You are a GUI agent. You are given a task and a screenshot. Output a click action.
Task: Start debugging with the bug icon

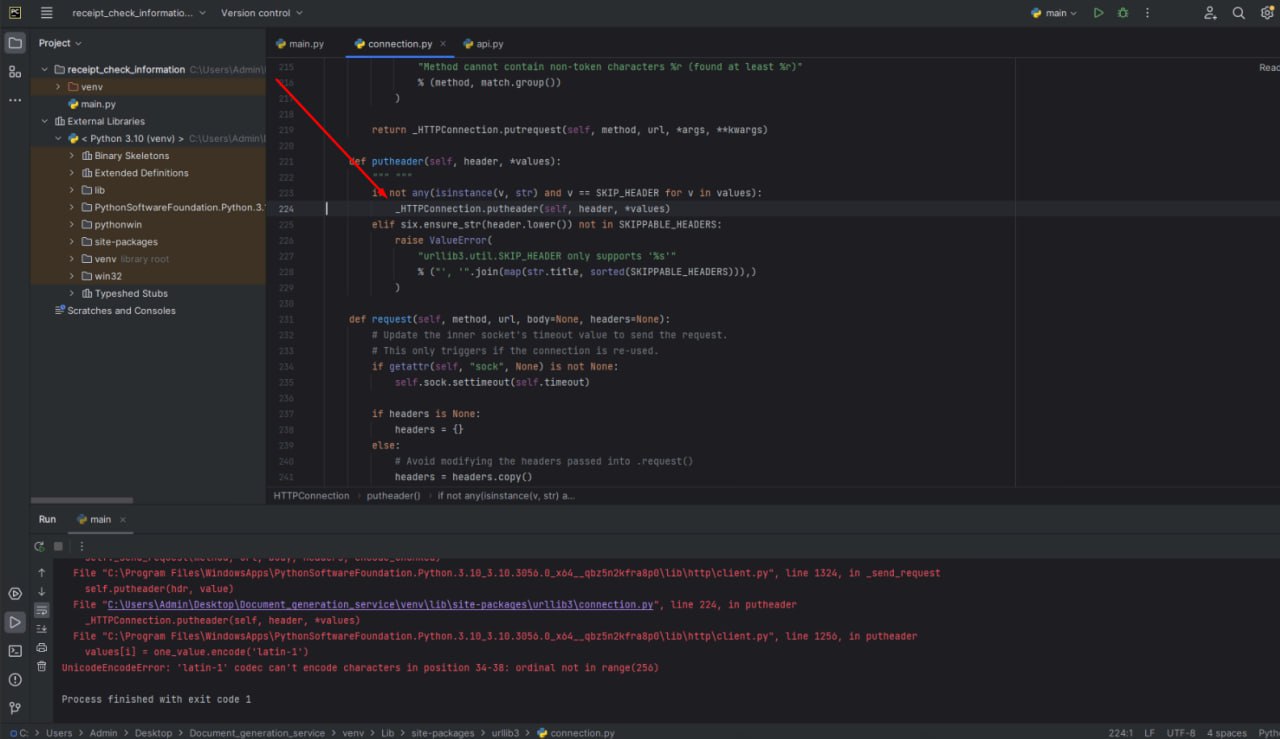pos(1123,13)
